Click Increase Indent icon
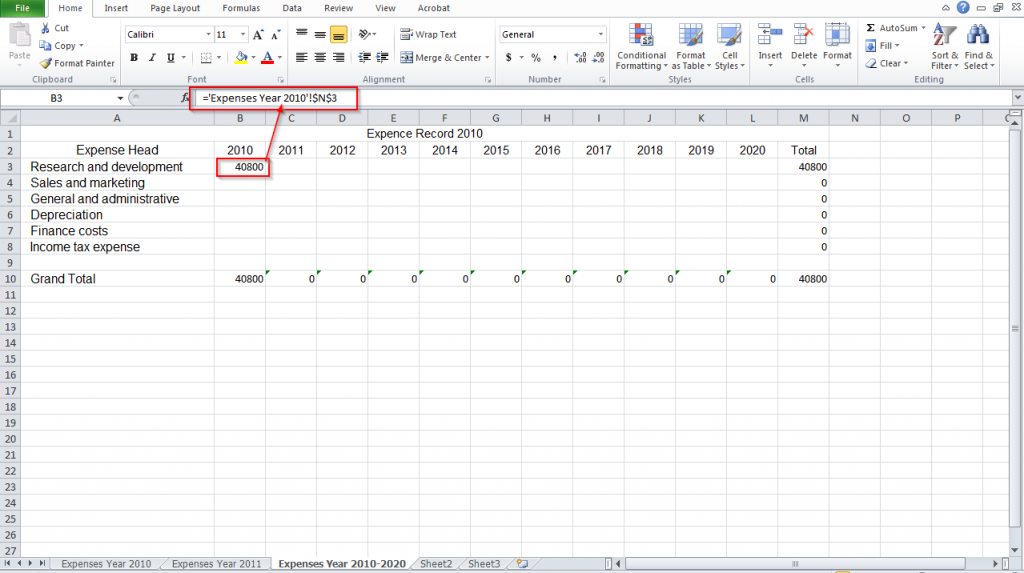The width and height of the screenshot is (1024, 573). (383, 57)
